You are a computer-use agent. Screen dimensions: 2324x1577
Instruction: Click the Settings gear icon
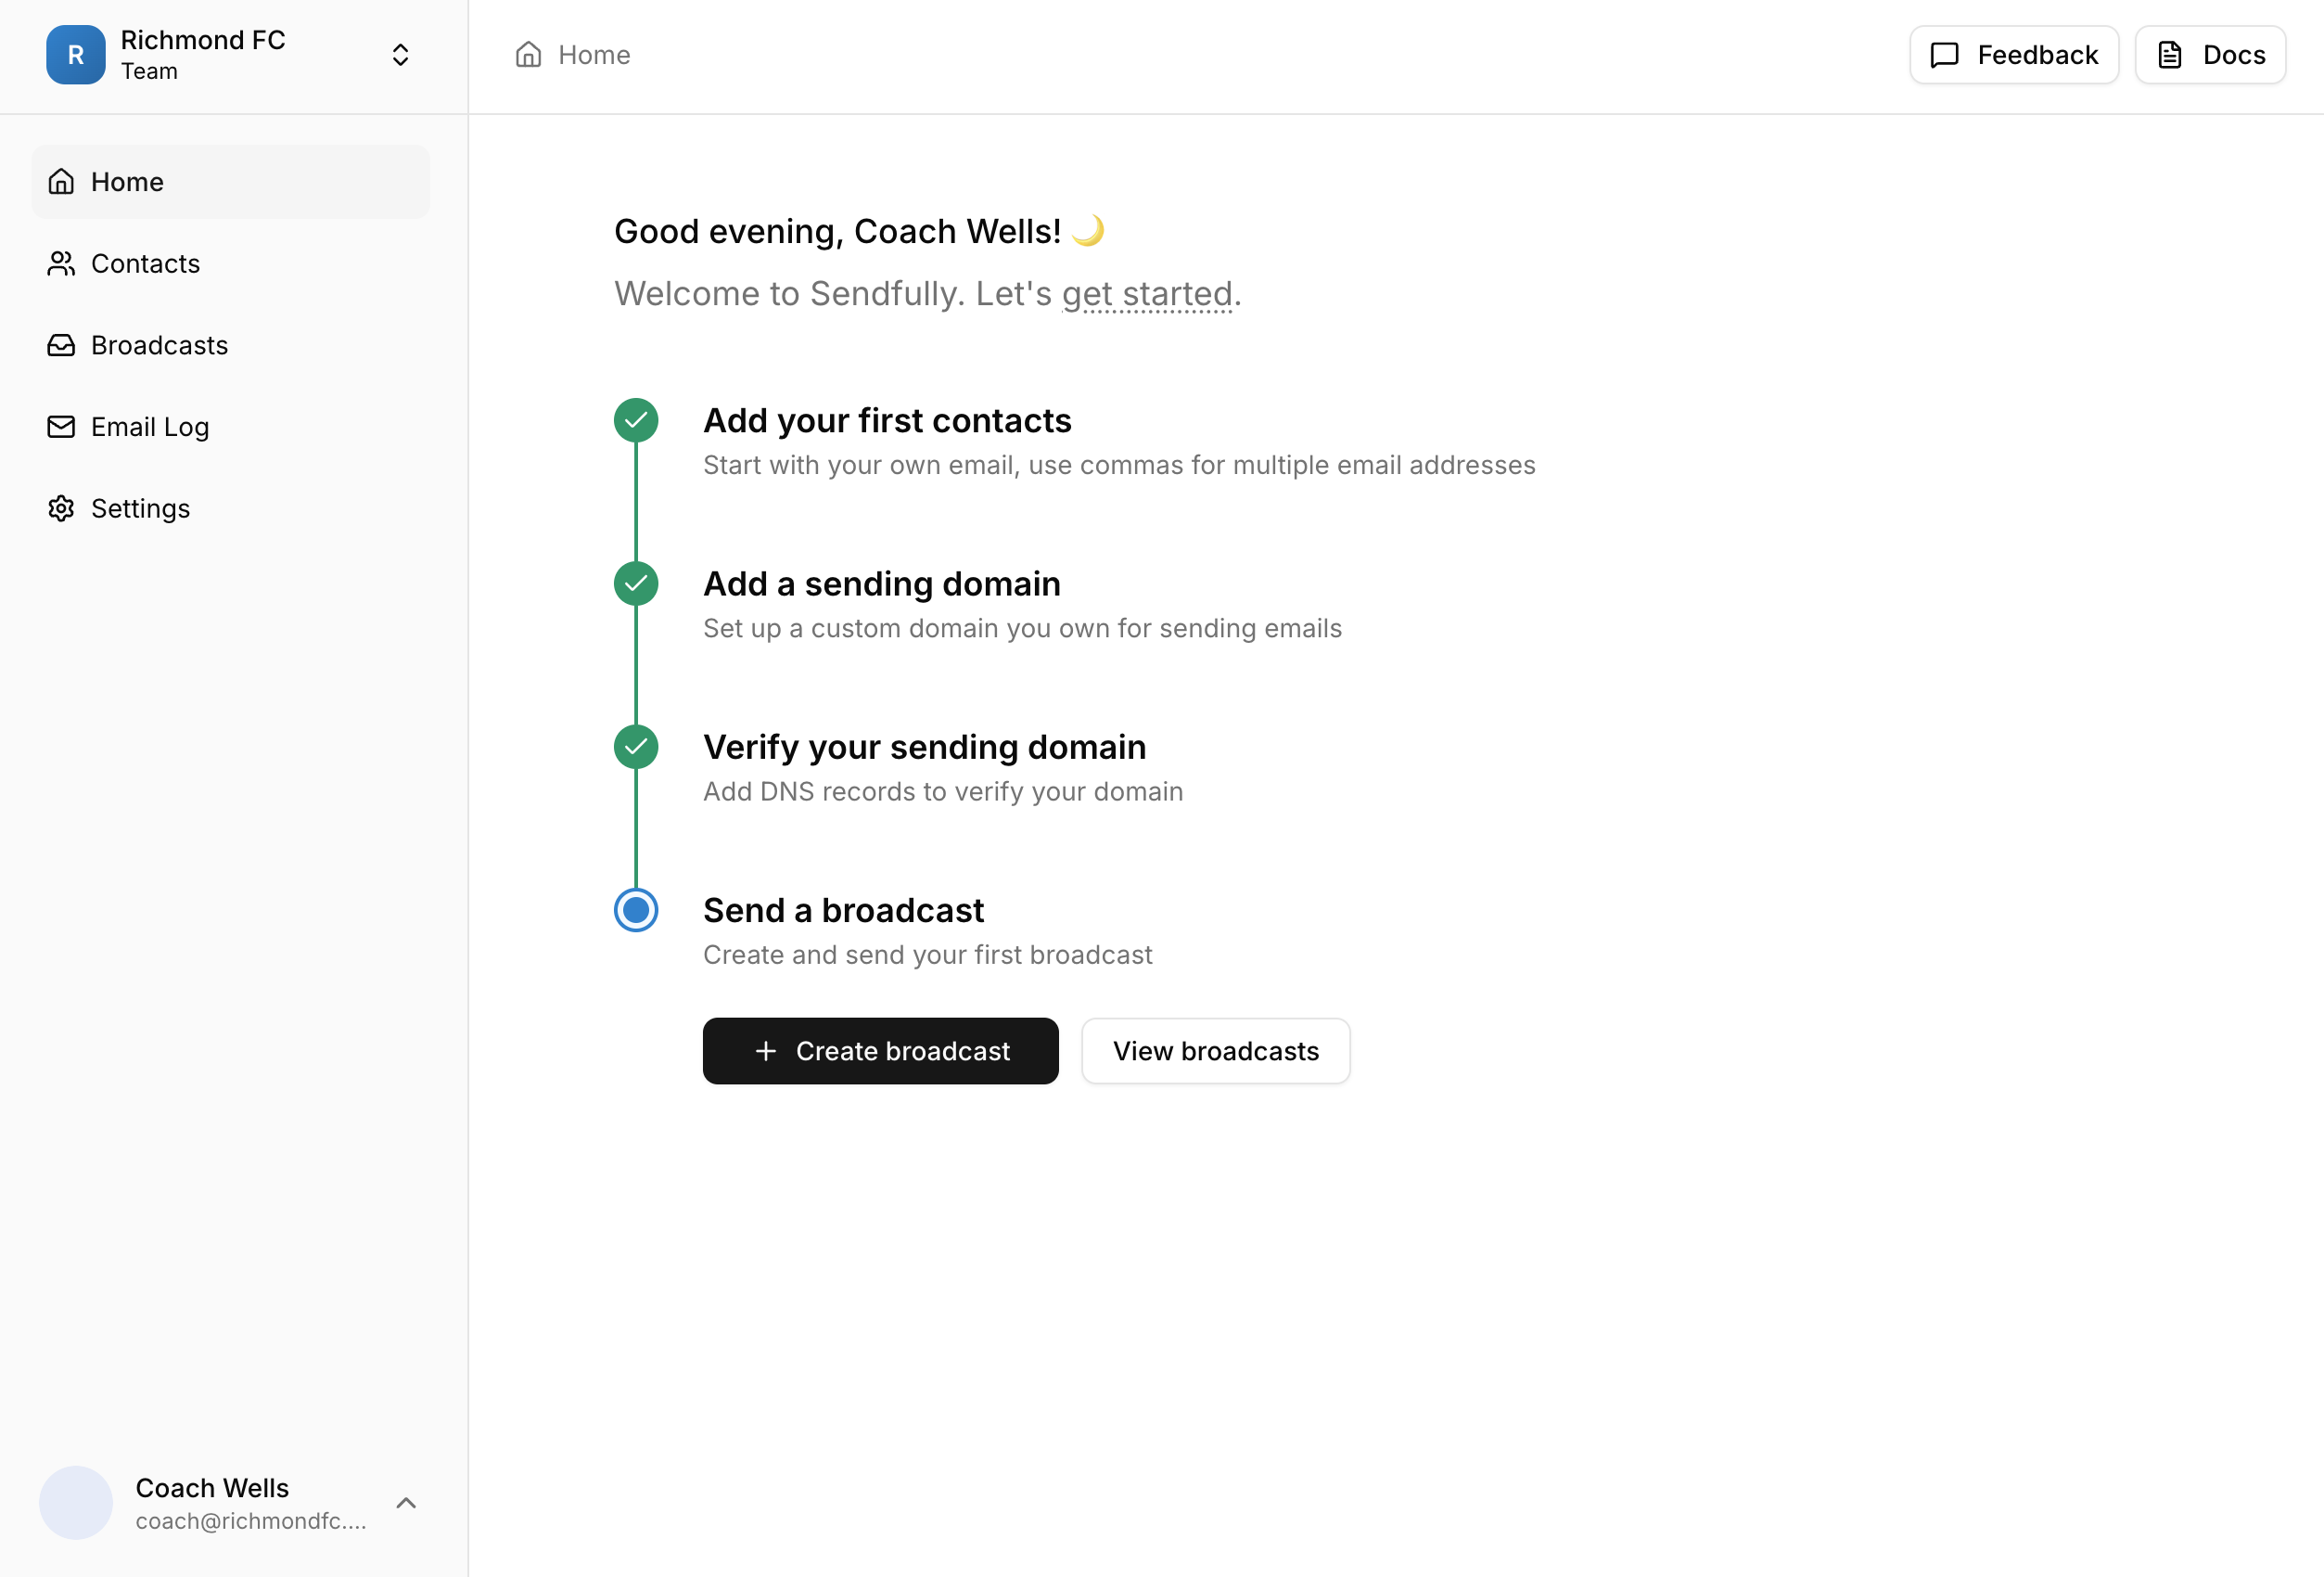point(61,508)
